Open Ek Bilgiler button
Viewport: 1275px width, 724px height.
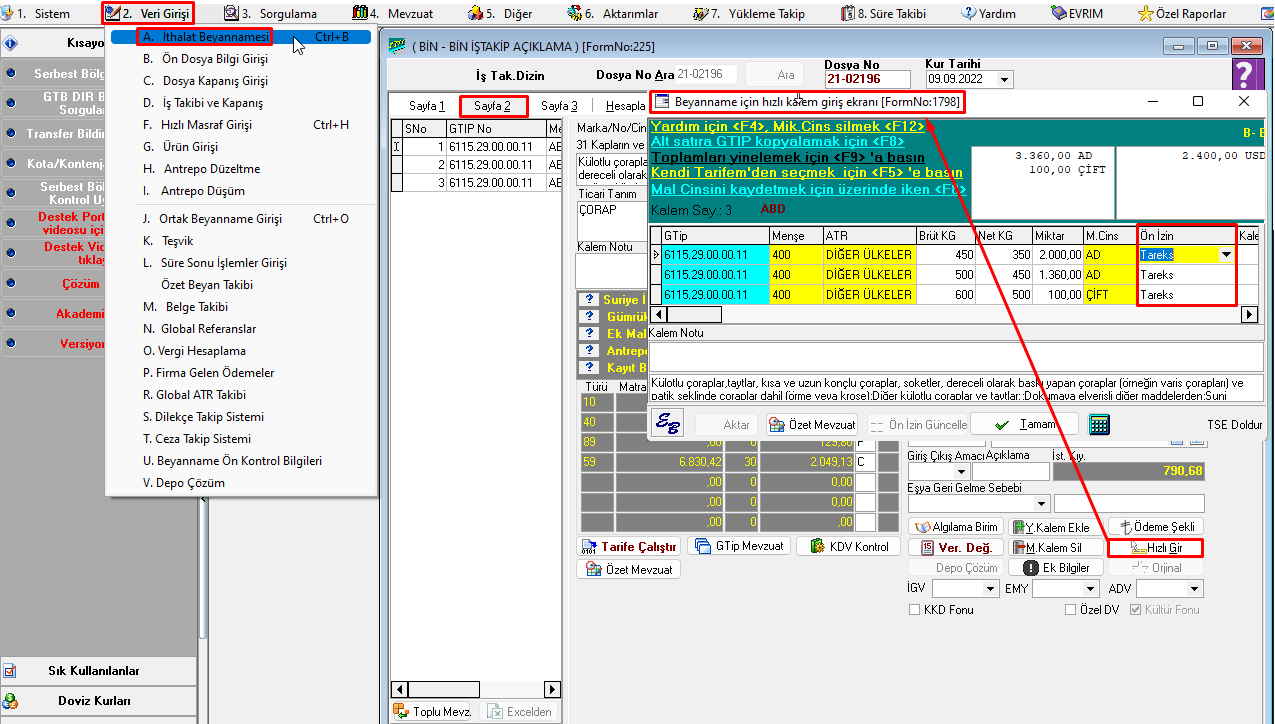click(x=1056, y=568)
